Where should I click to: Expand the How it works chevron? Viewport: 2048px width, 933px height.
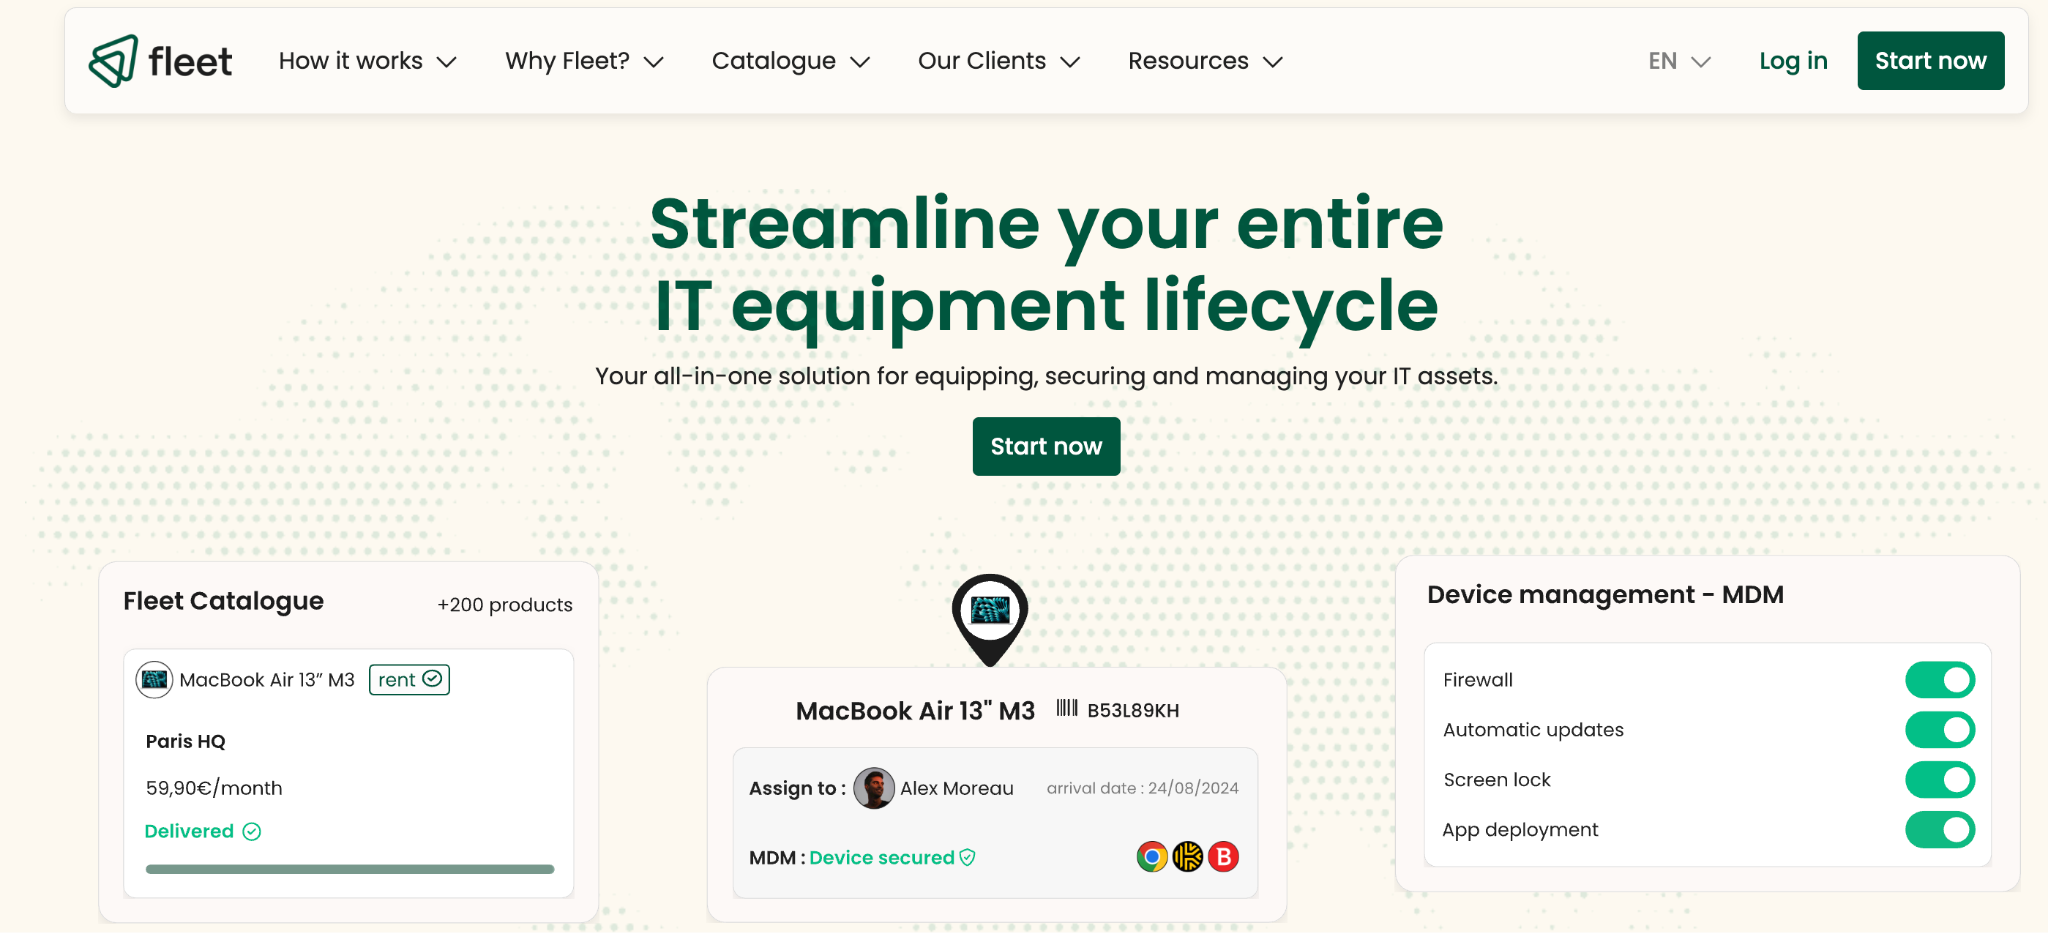pyautogui.click(x=447, y=62)
